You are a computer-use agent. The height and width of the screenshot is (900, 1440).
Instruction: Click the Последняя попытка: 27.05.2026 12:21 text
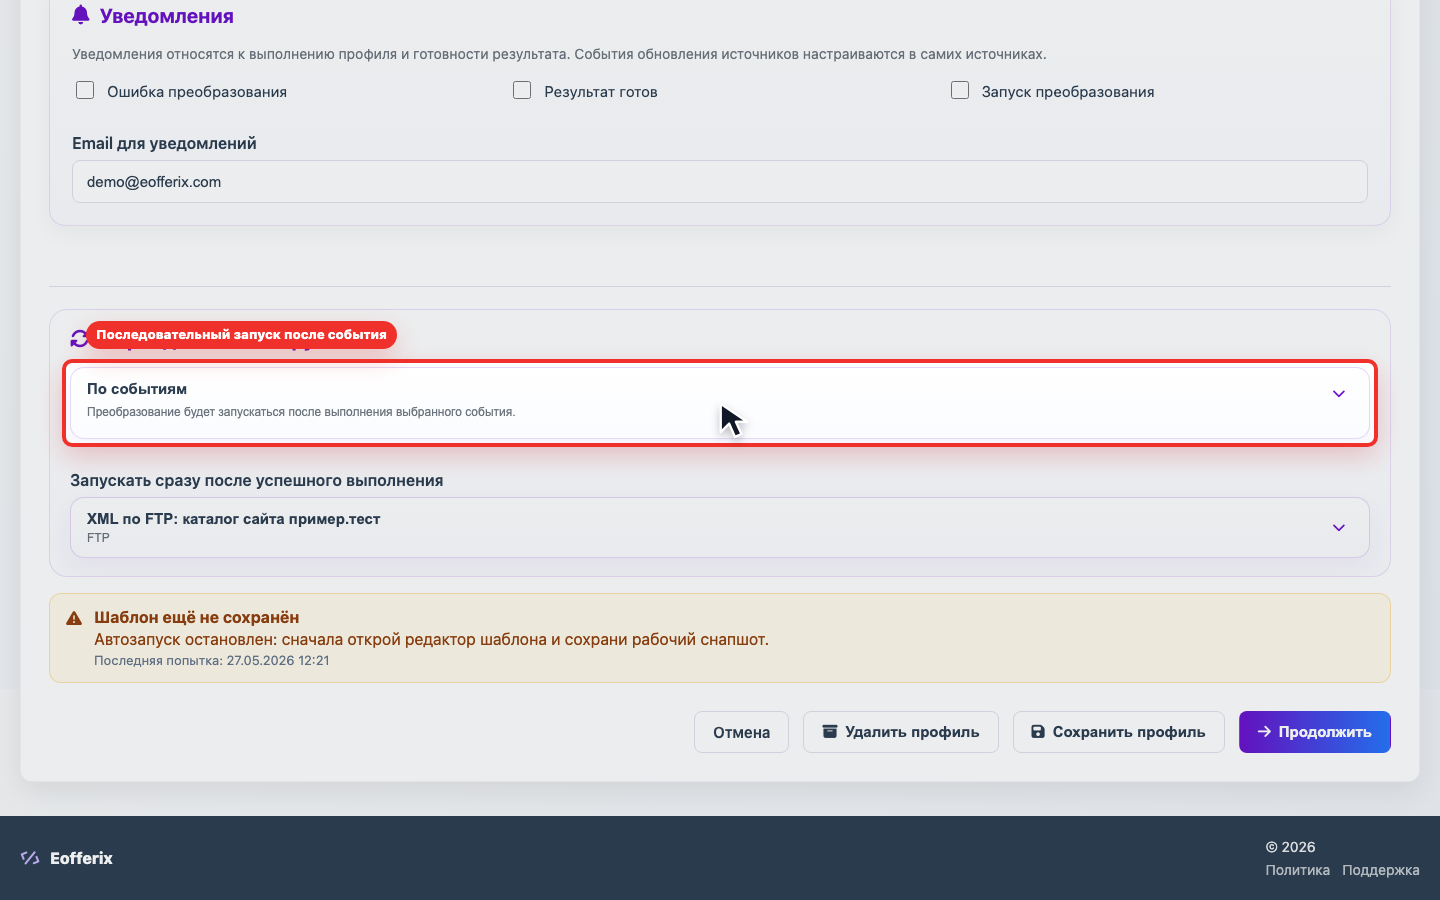[212, 661]
